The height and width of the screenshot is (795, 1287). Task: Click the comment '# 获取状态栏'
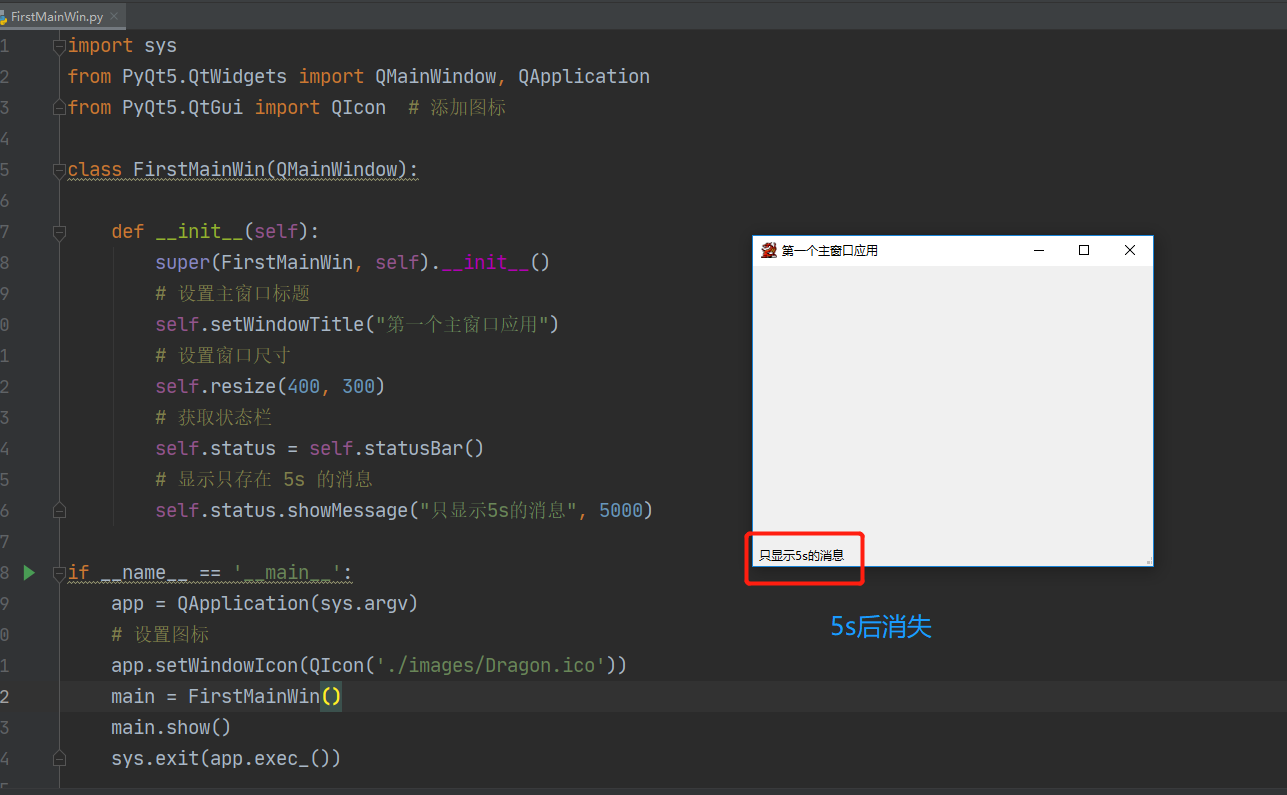click(x=214, y=418)
